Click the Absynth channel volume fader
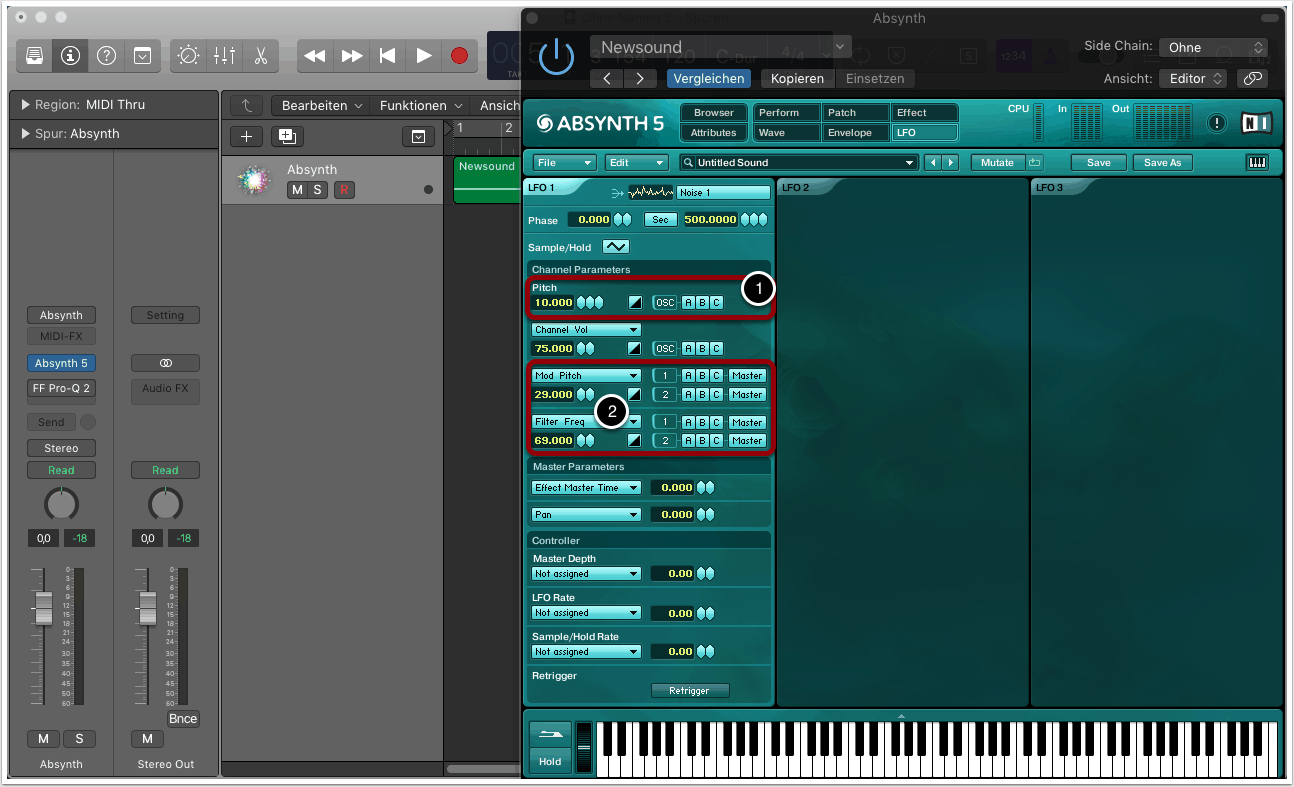The width and height of the screenshot is (1294, 787). [43, 607]
